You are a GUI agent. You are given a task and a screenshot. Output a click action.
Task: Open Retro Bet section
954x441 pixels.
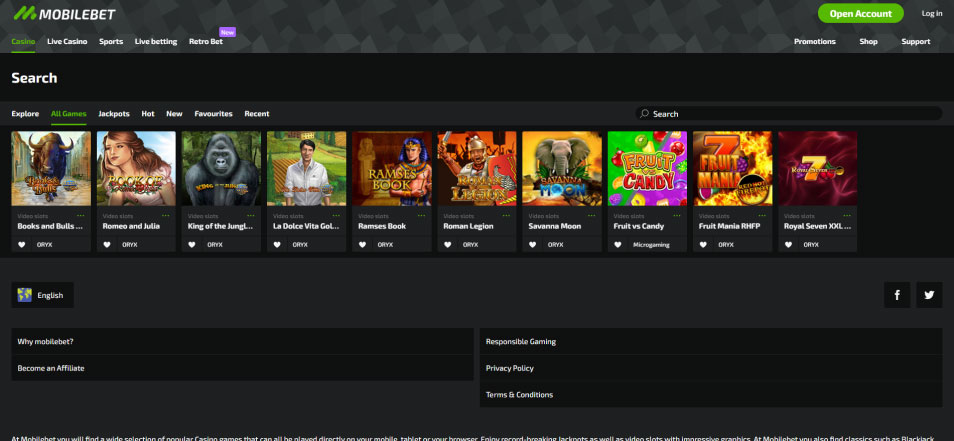(x=206, y=41)
